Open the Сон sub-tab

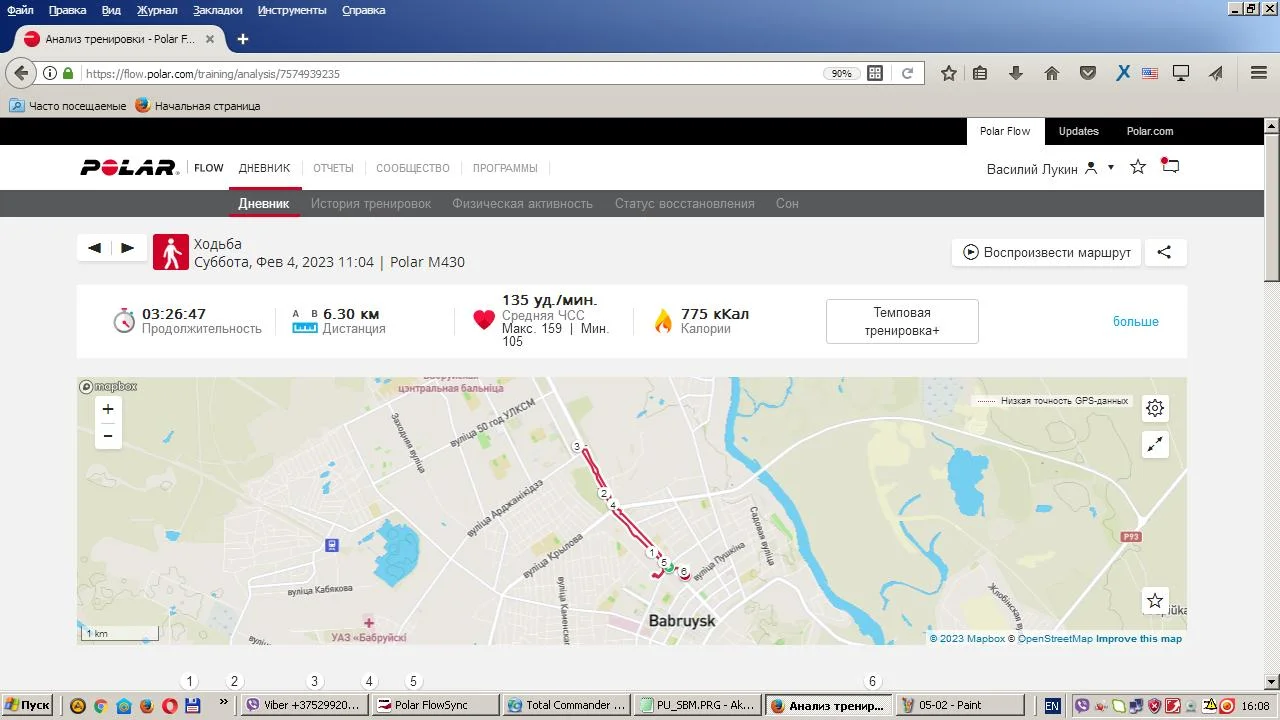787,204
